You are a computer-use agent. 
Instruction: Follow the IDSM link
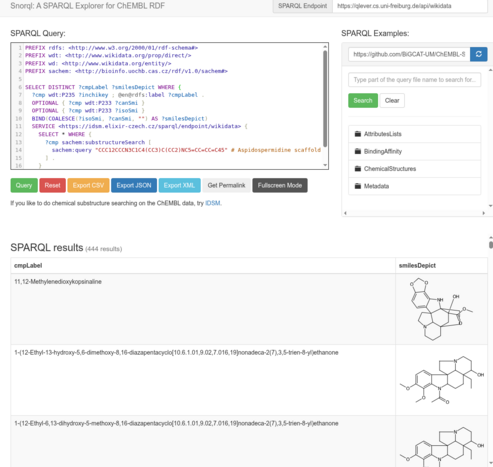click(x=213, y=203)
